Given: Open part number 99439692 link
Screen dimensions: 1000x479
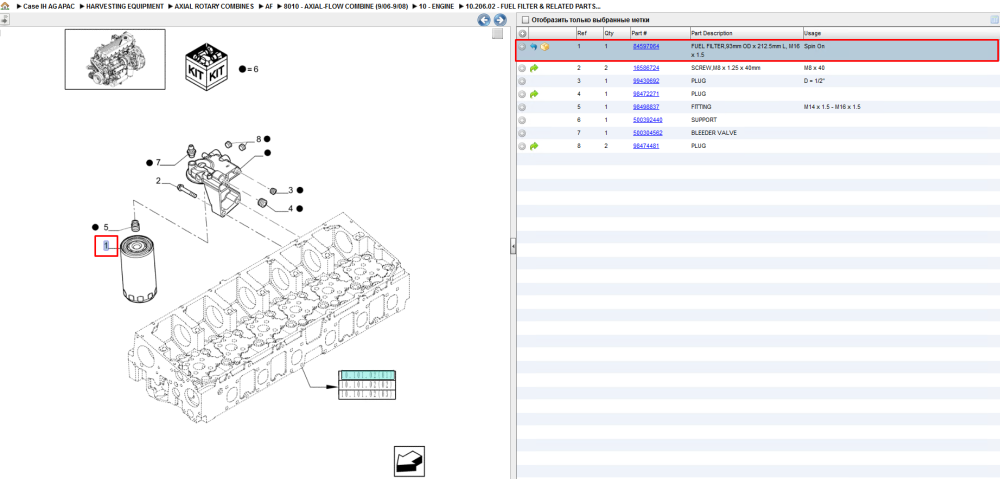Looking at the screenshot, I should pos(646,81).
